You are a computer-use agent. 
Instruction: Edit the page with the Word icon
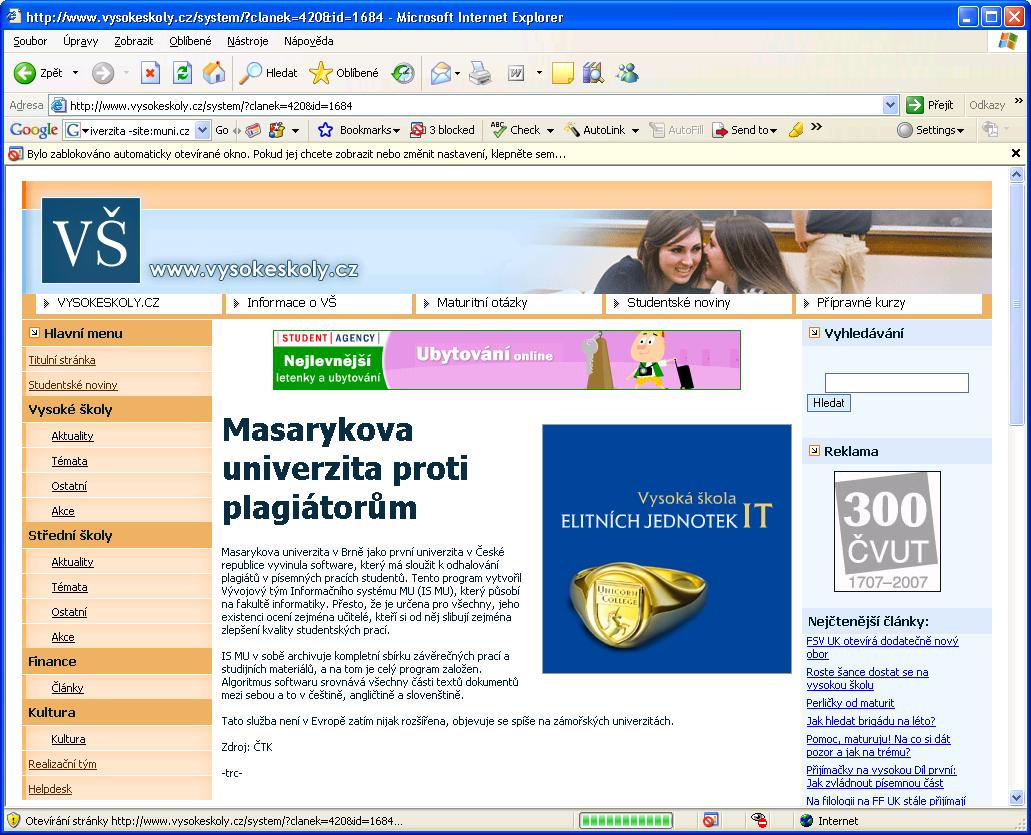point(516,73)
